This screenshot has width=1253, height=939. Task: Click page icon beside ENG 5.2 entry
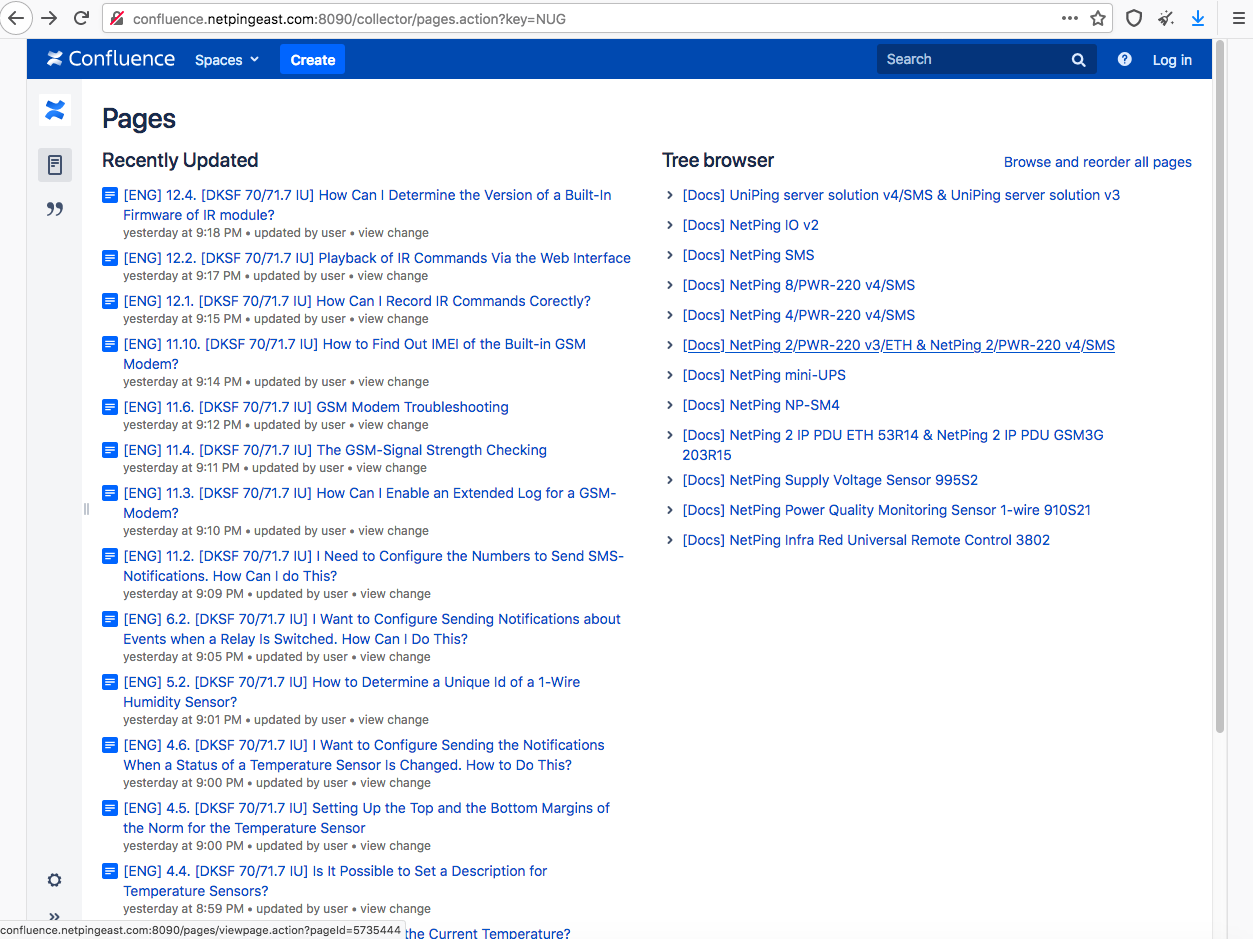pos(110,683)
